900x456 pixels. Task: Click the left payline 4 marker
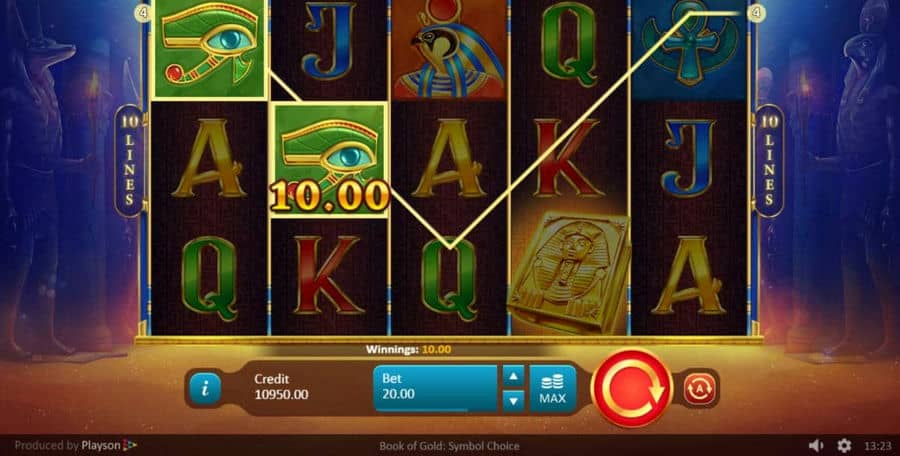[142, 12]
